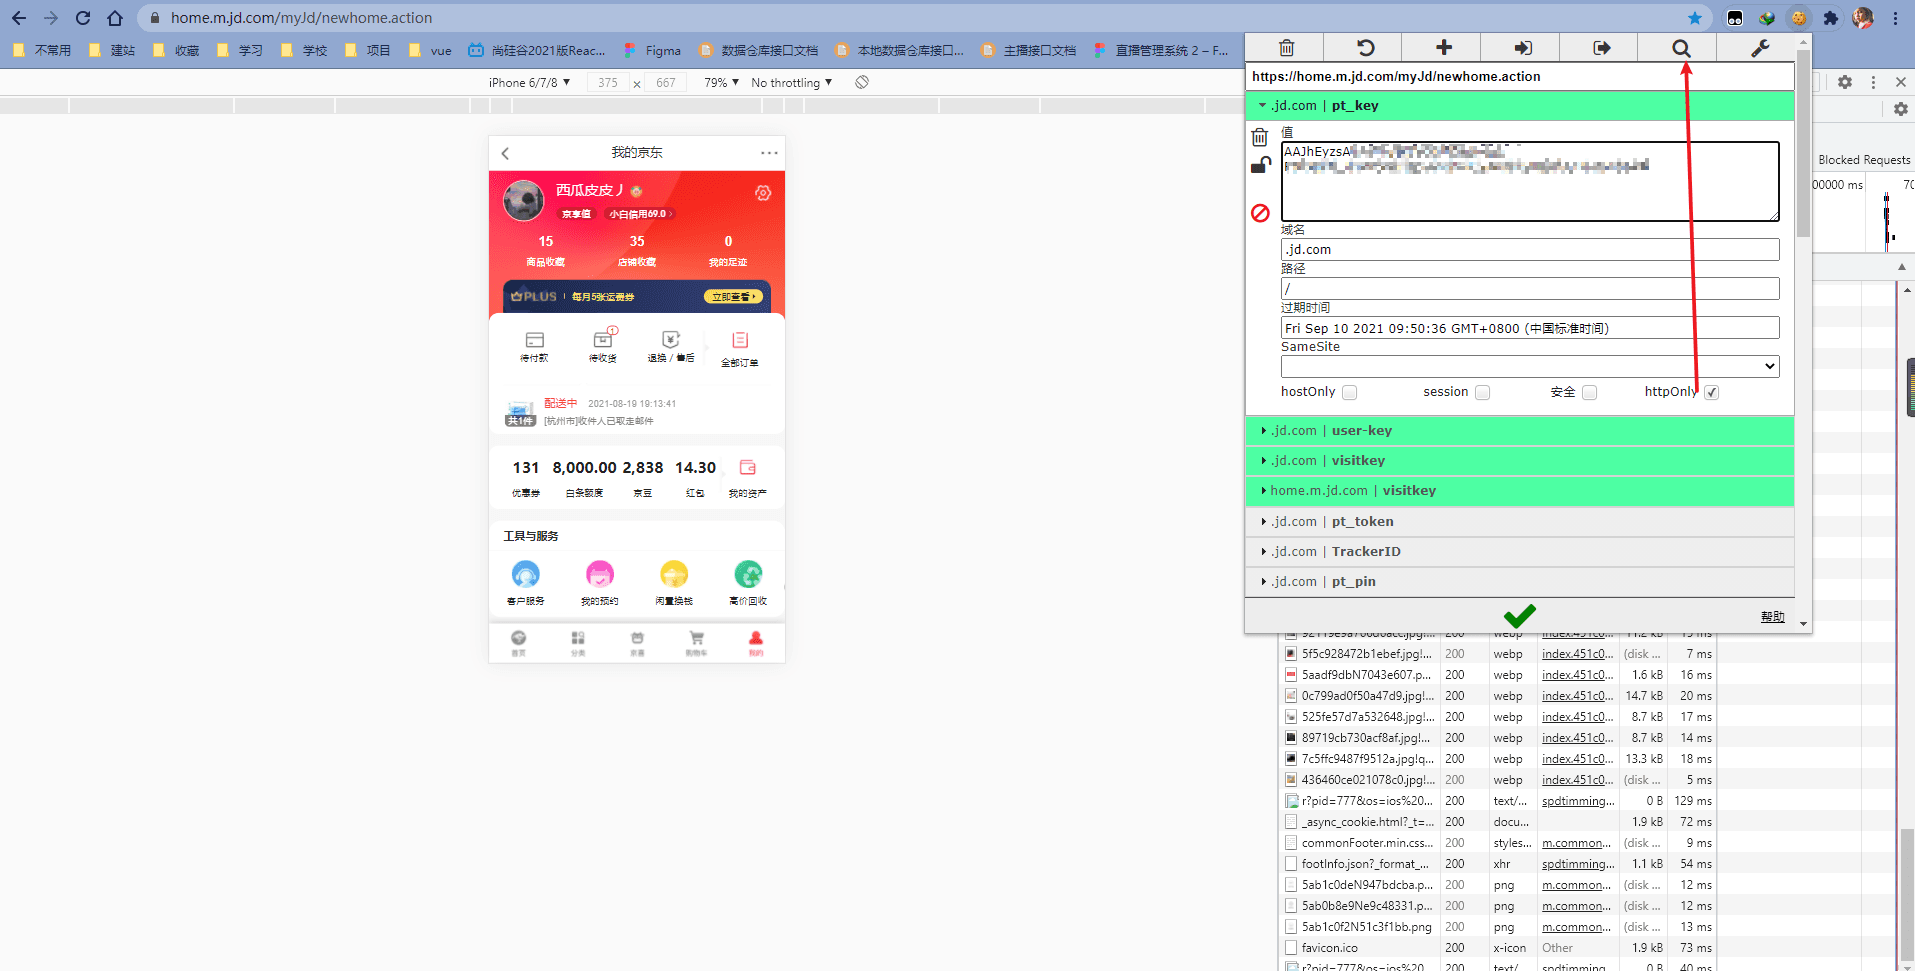Viewport: 1915px width, 971px height.
Task: Open cookie search with magnifier icon
Action: 1681,48
